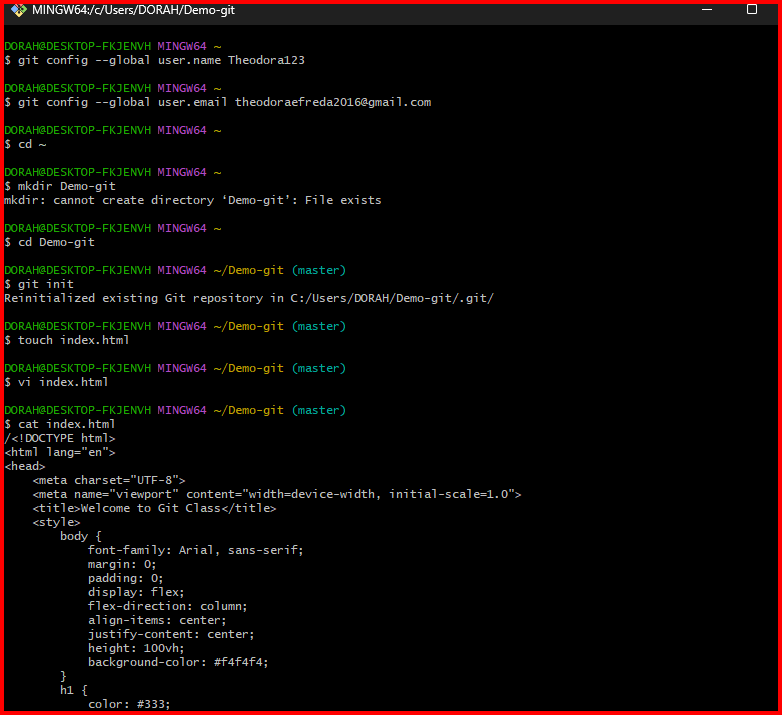
Task: Click the 'touch index.html' command
Action: [x=73, y=340]
